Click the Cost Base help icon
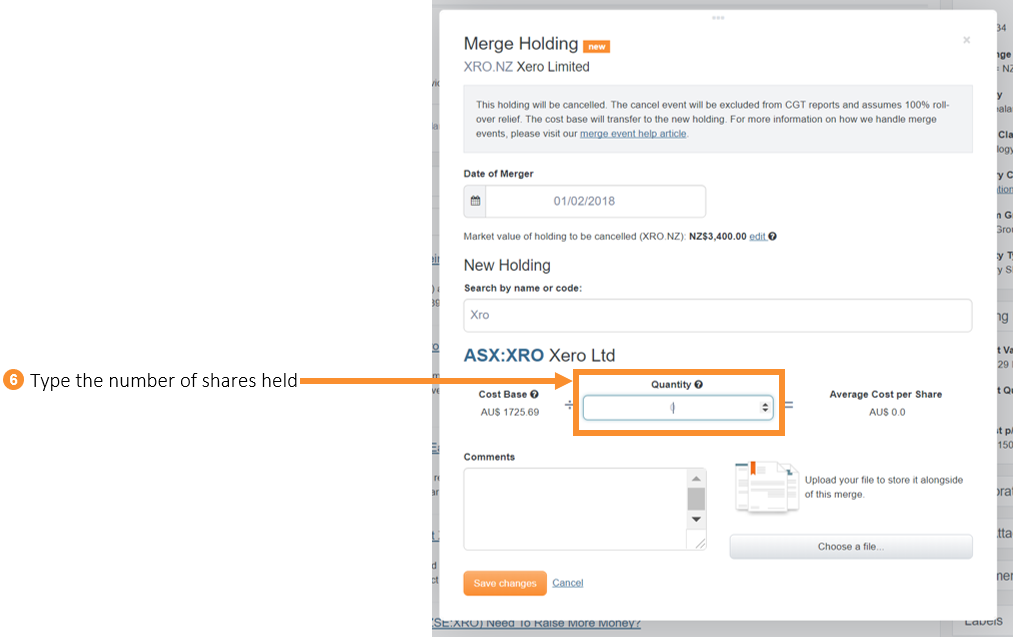1013x637 pixels. pos(535,394)
